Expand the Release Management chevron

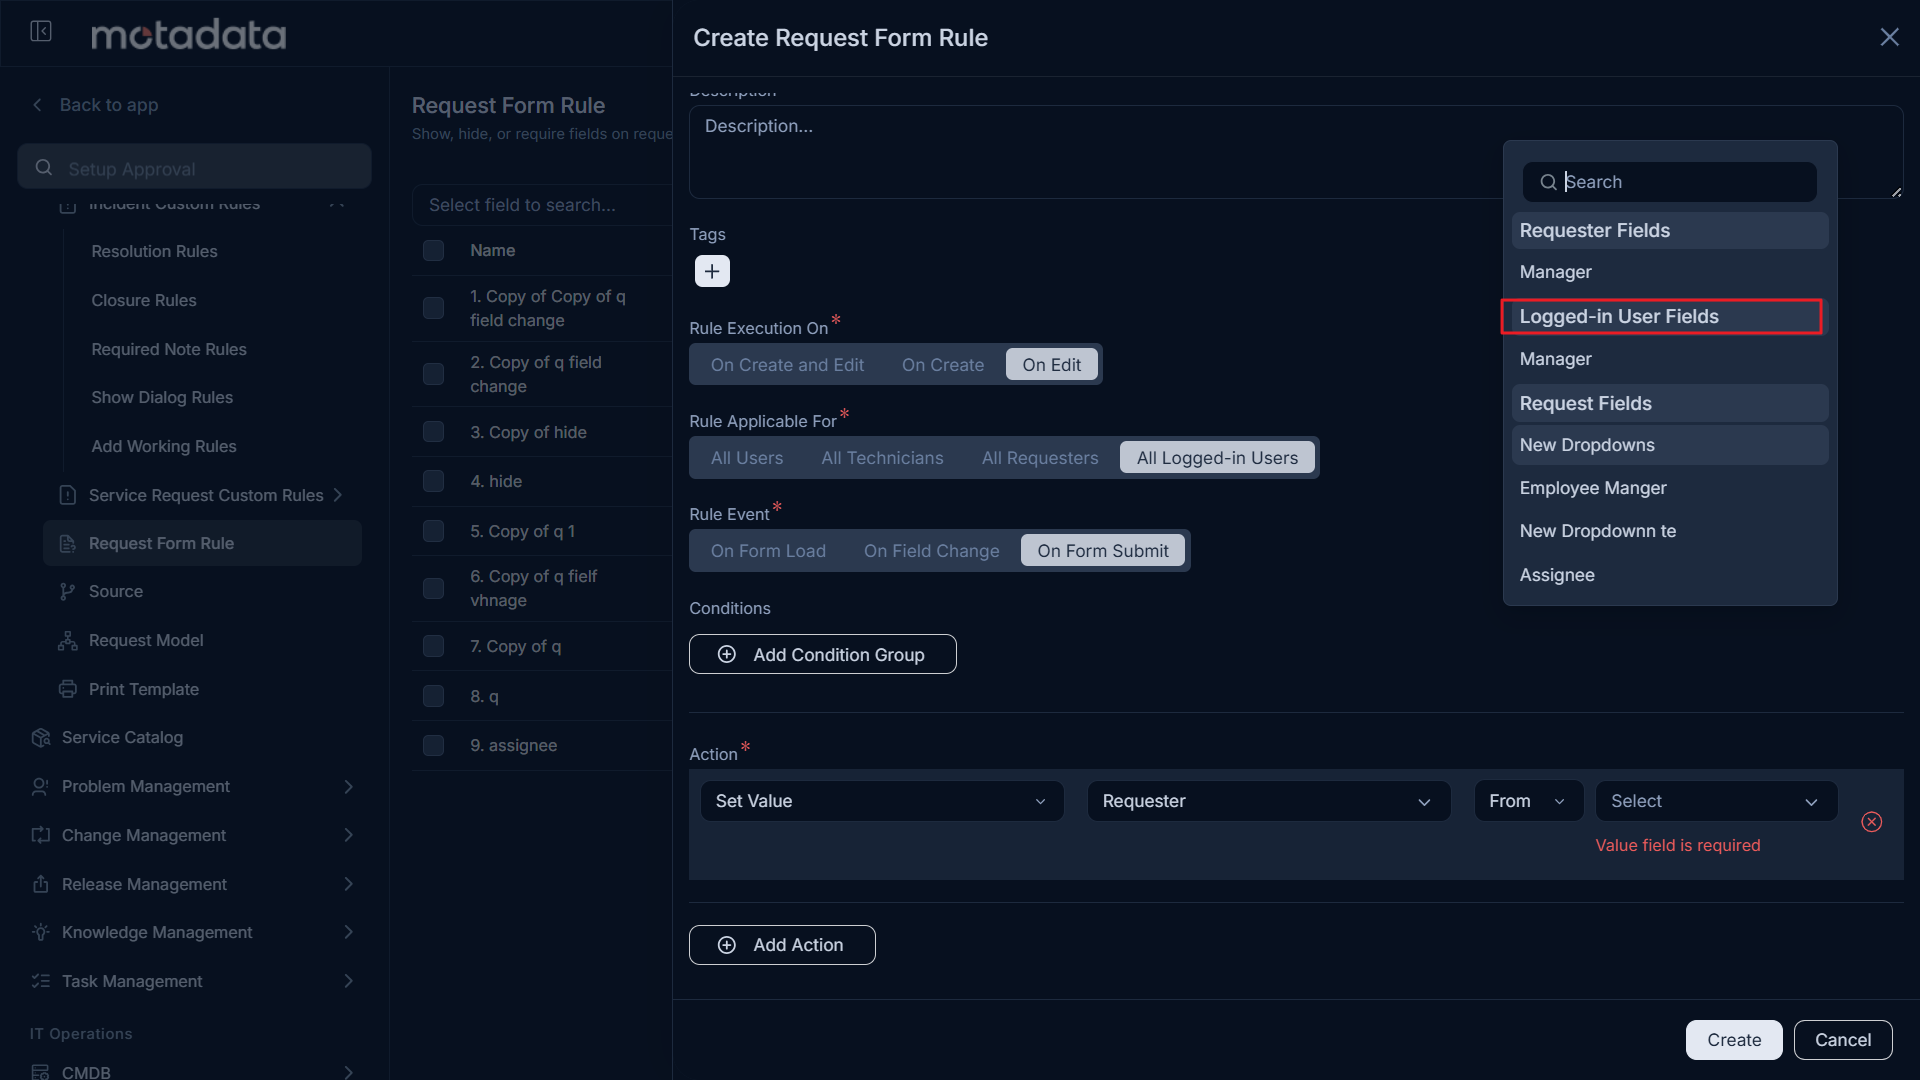pyautogui.click(x=348, y=884)
